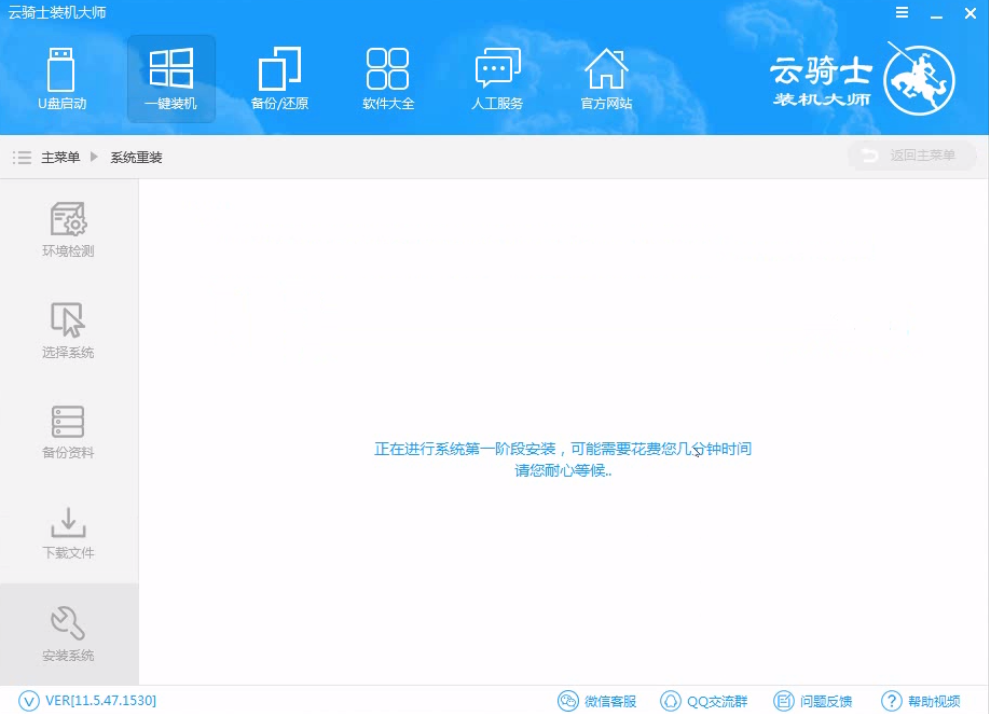
Task: Select the 选择系统 choose system step
Action: [x=69, y=330]
